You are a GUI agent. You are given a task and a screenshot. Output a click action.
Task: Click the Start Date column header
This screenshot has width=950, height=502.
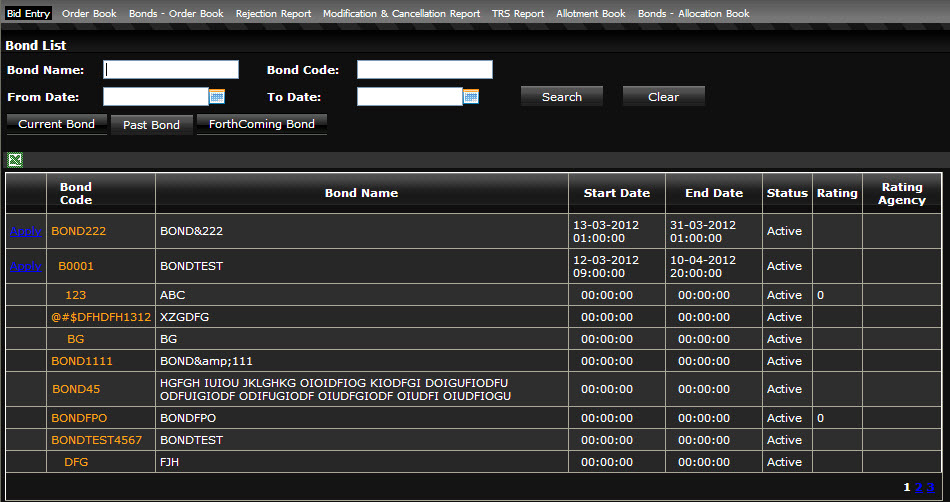click(x=617, y=193)
